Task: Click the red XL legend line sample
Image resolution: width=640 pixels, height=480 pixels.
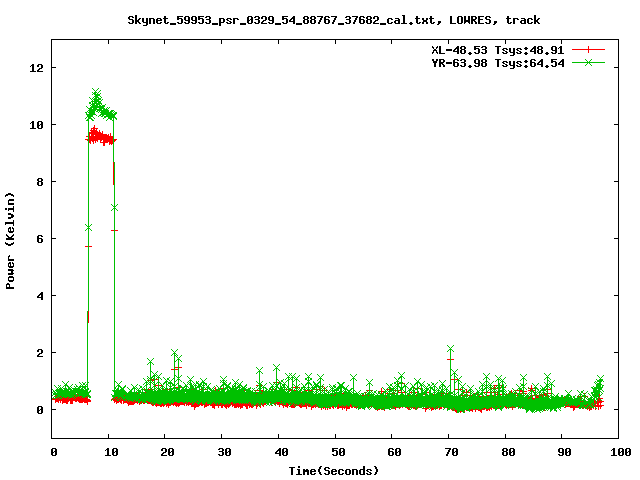Action: point(588,50)
